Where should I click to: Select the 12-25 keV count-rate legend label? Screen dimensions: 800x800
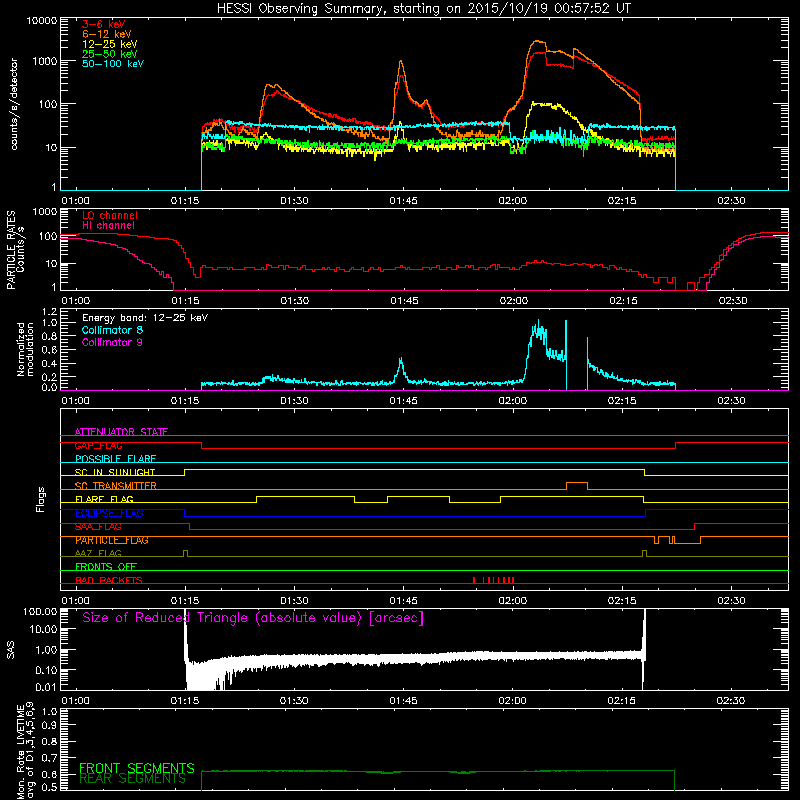[x=110, y=44]
